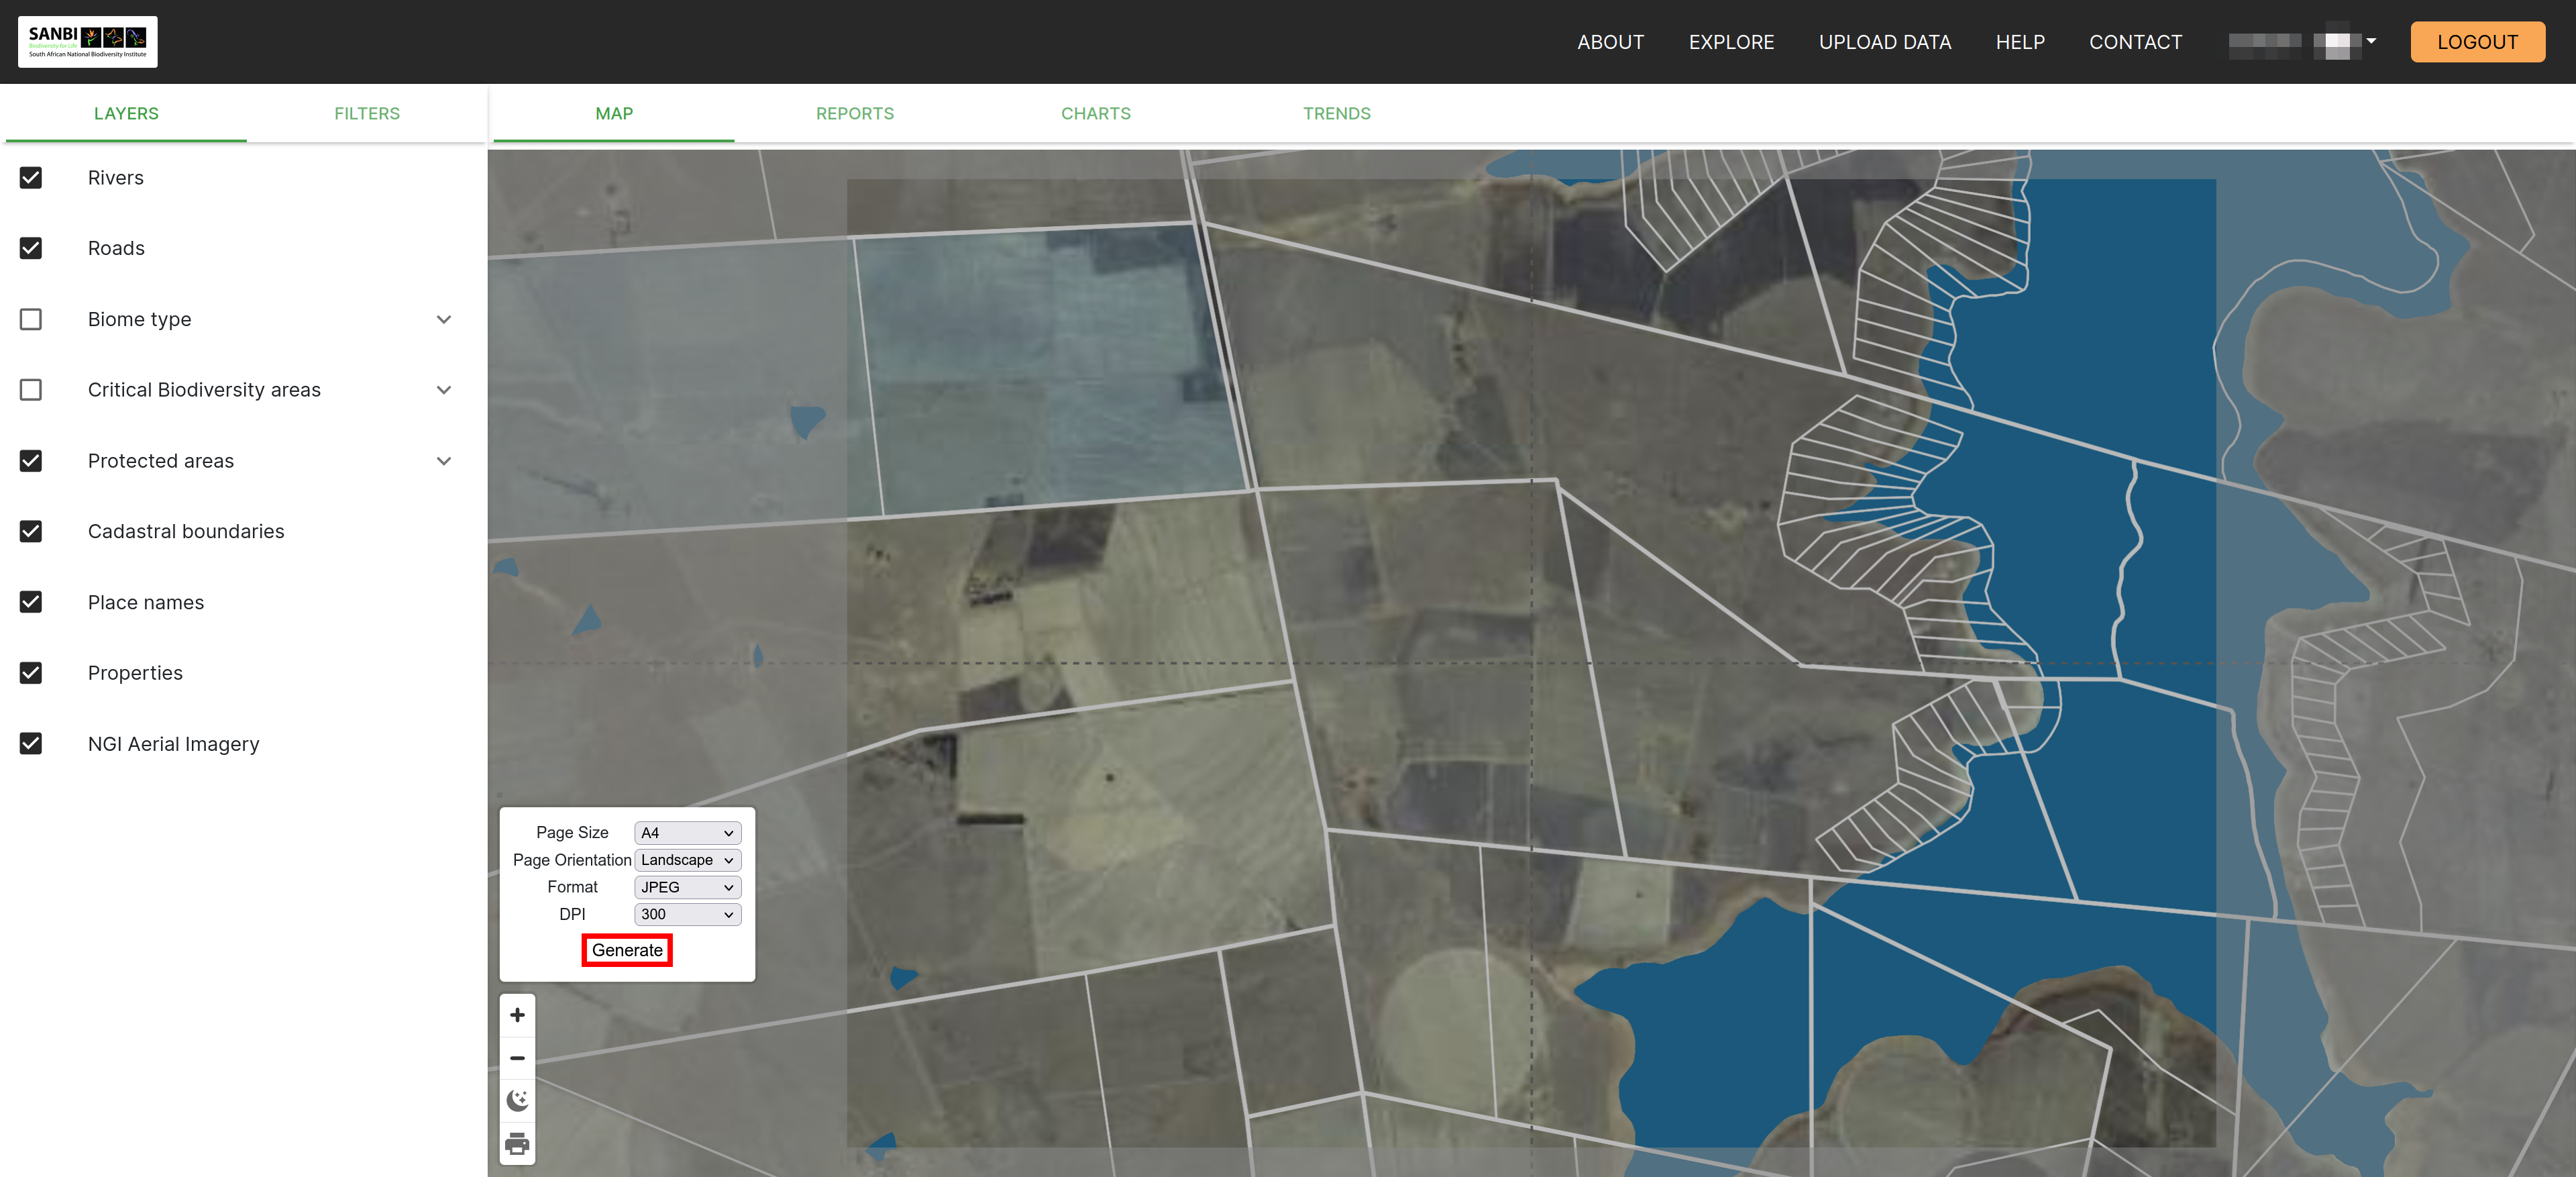
Task: Uncheck the Rivers layer checkbox
Action: 31,178
